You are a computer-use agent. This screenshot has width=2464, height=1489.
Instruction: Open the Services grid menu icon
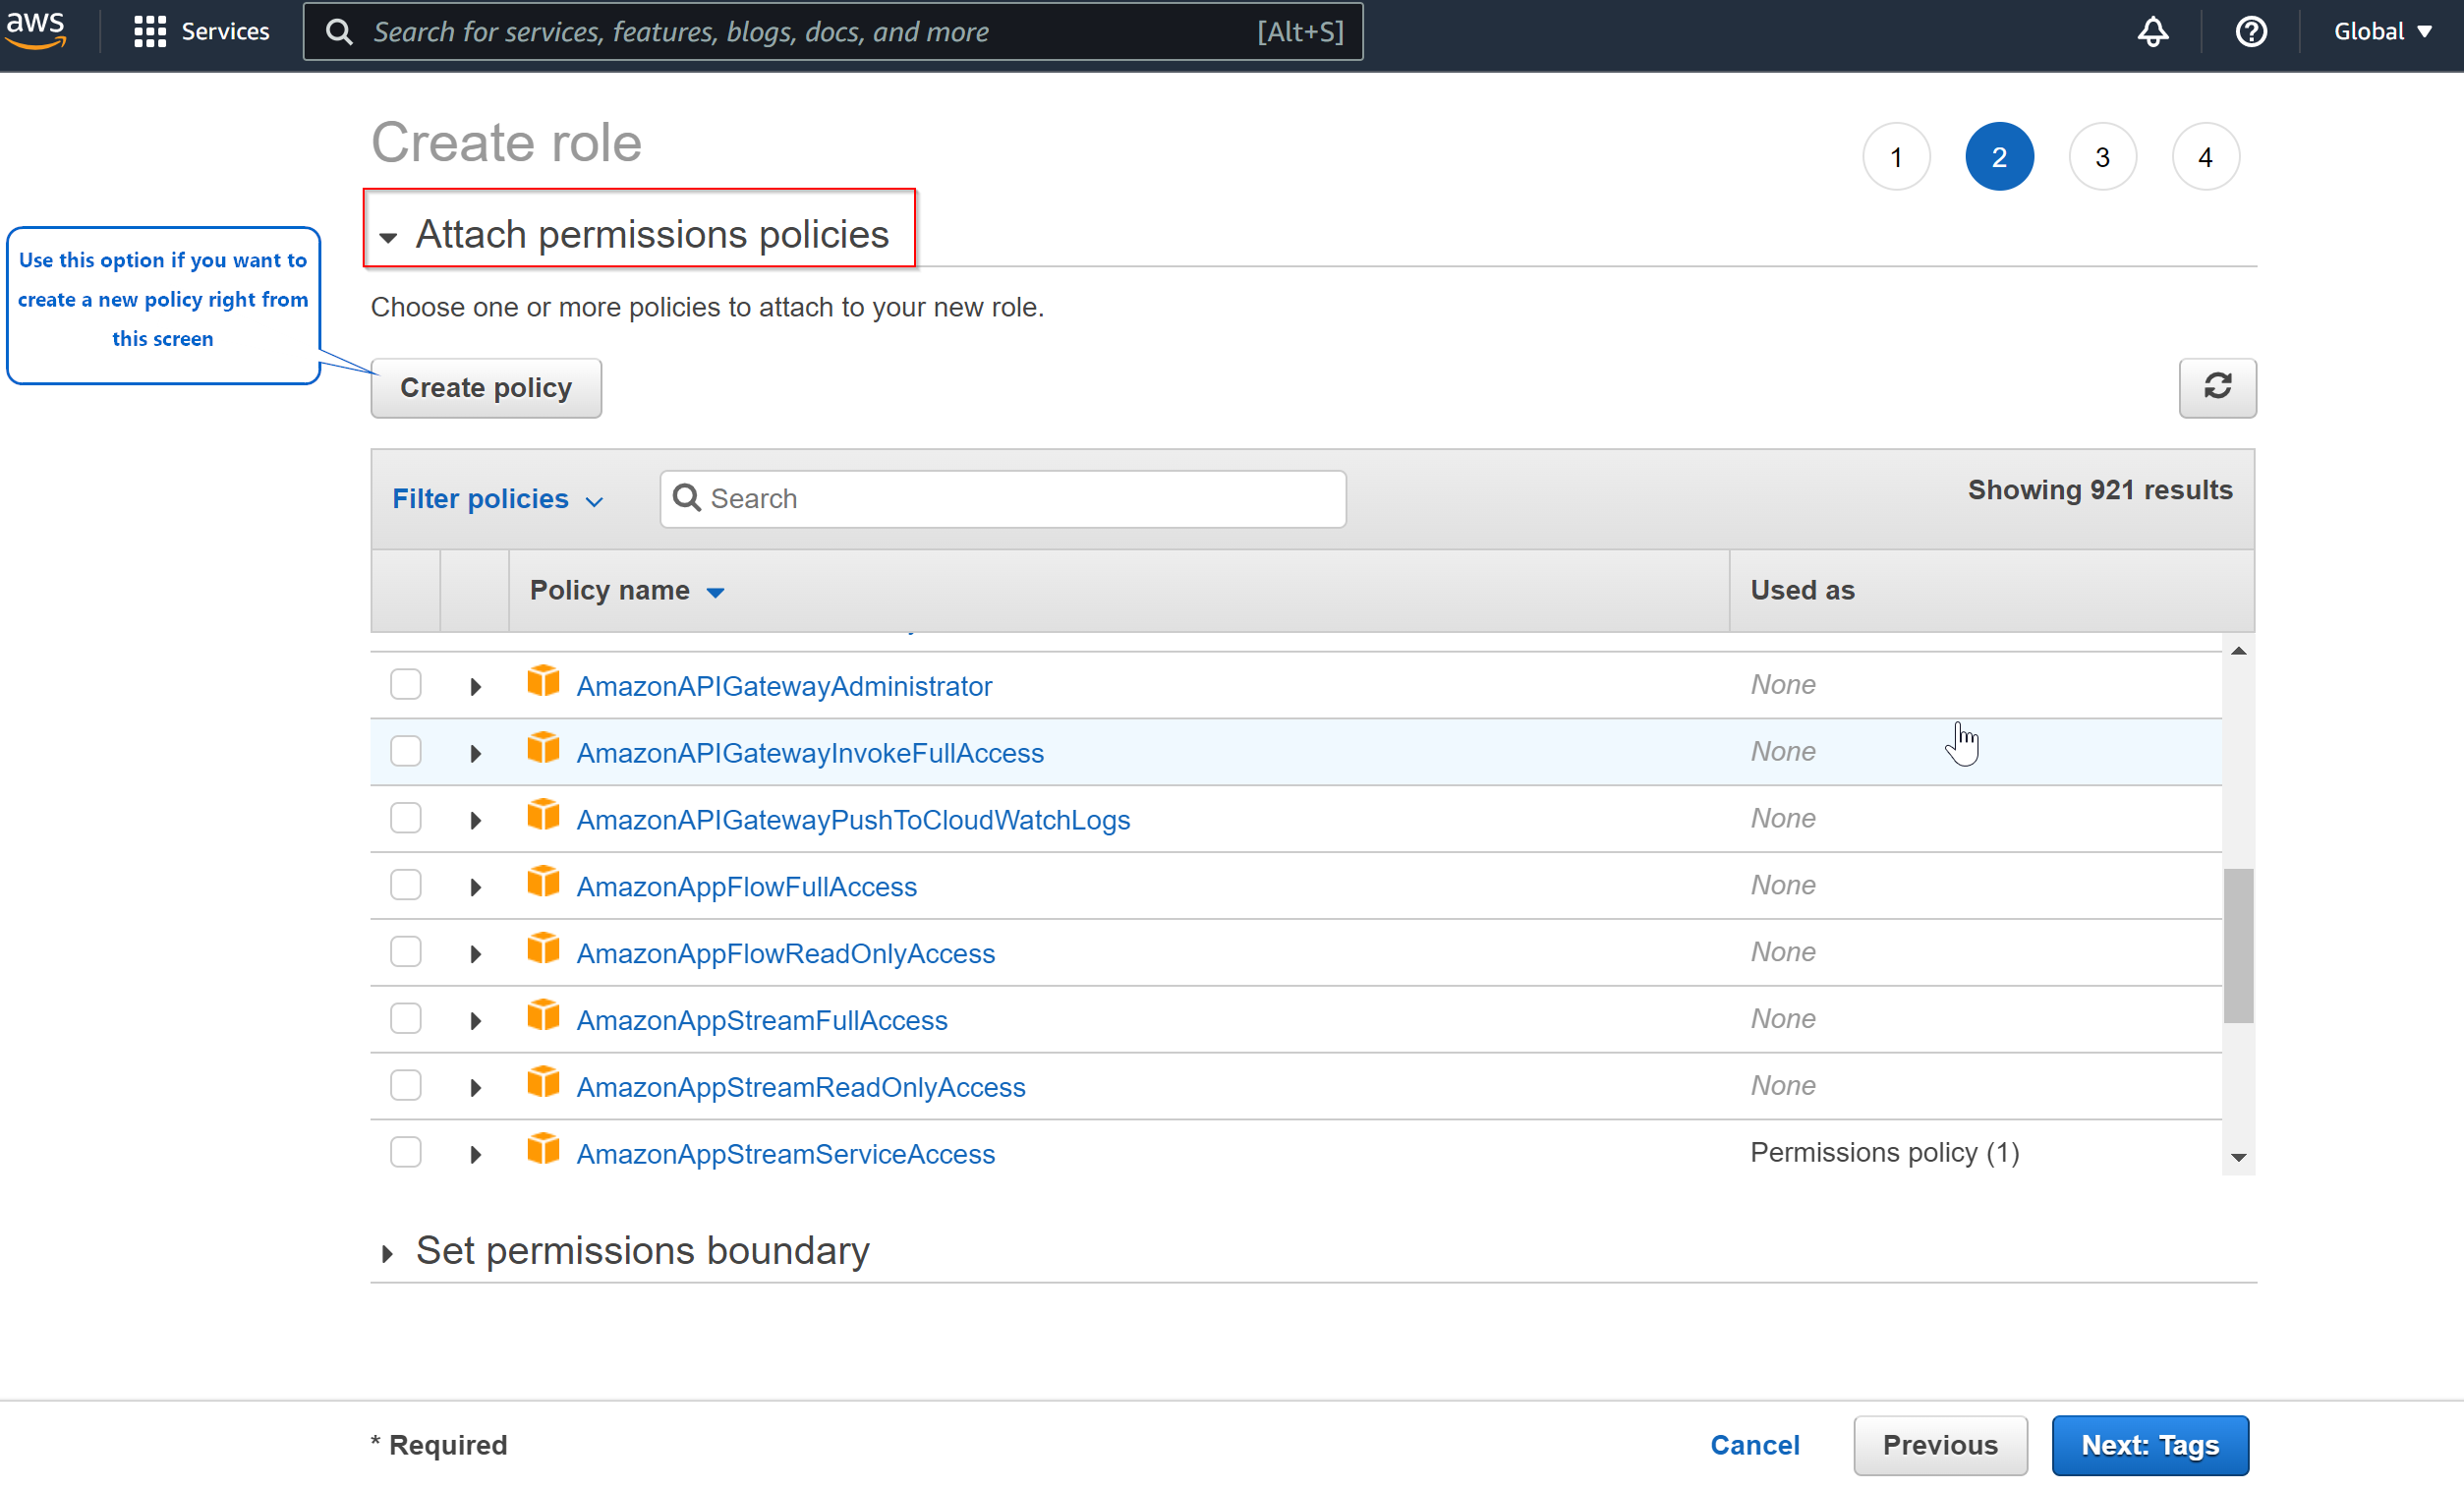pos(150,32)
